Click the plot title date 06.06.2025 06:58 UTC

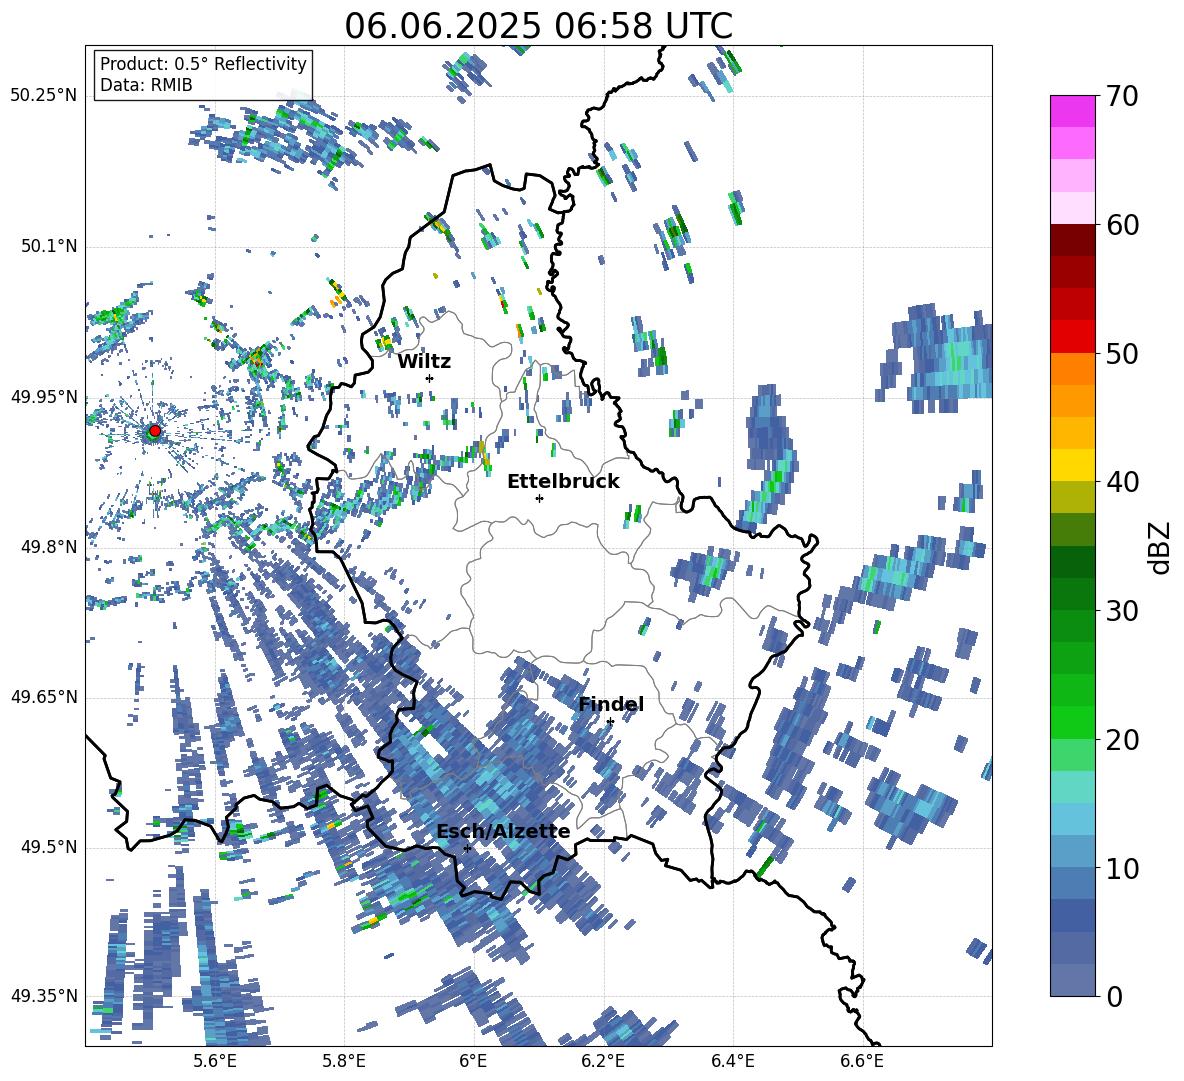[538, 26]
